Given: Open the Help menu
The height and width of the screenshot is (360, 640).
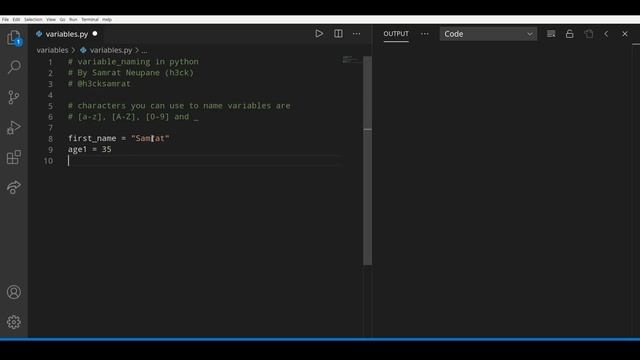Looking at the screenshot, I should tap(107, 20).
